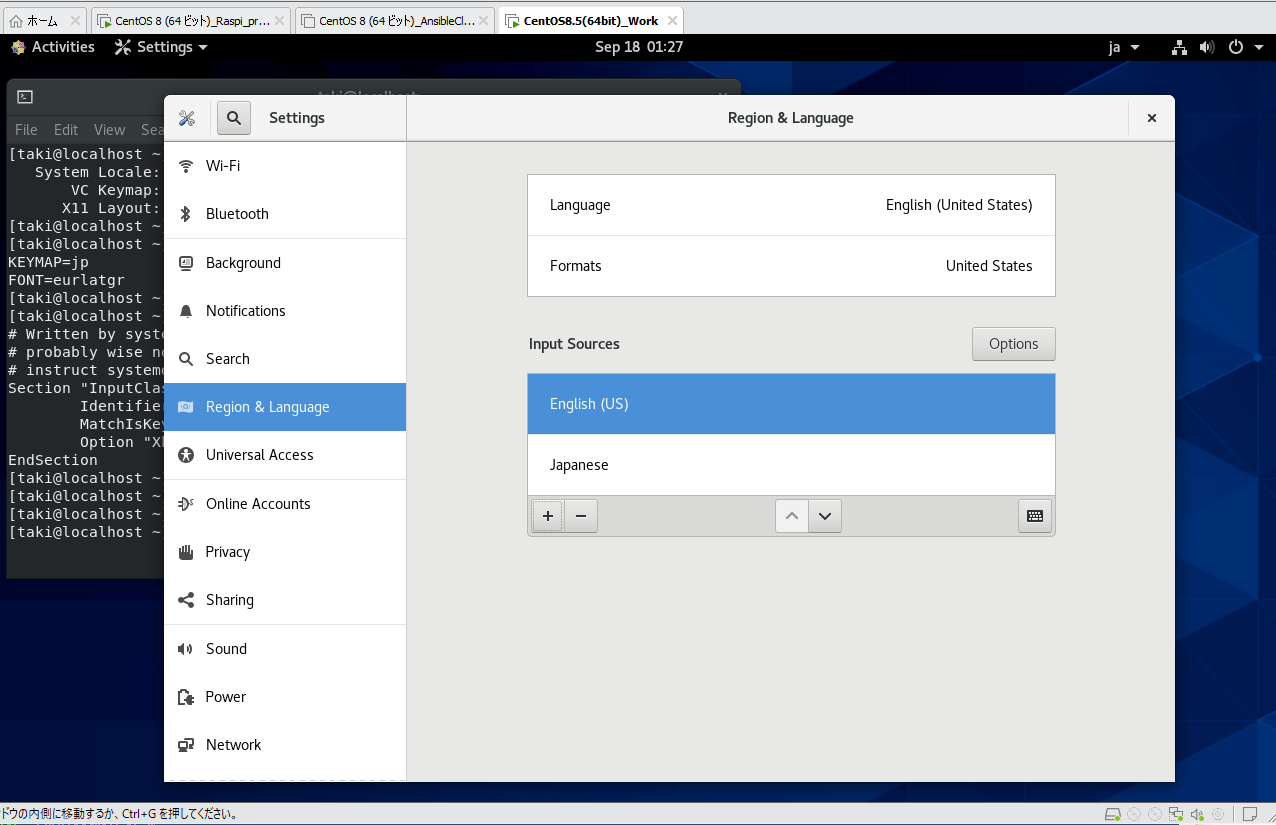This screenshot has width=1276, height=825.
Task: Open the Power settings panel
Action: coord(285,697)
